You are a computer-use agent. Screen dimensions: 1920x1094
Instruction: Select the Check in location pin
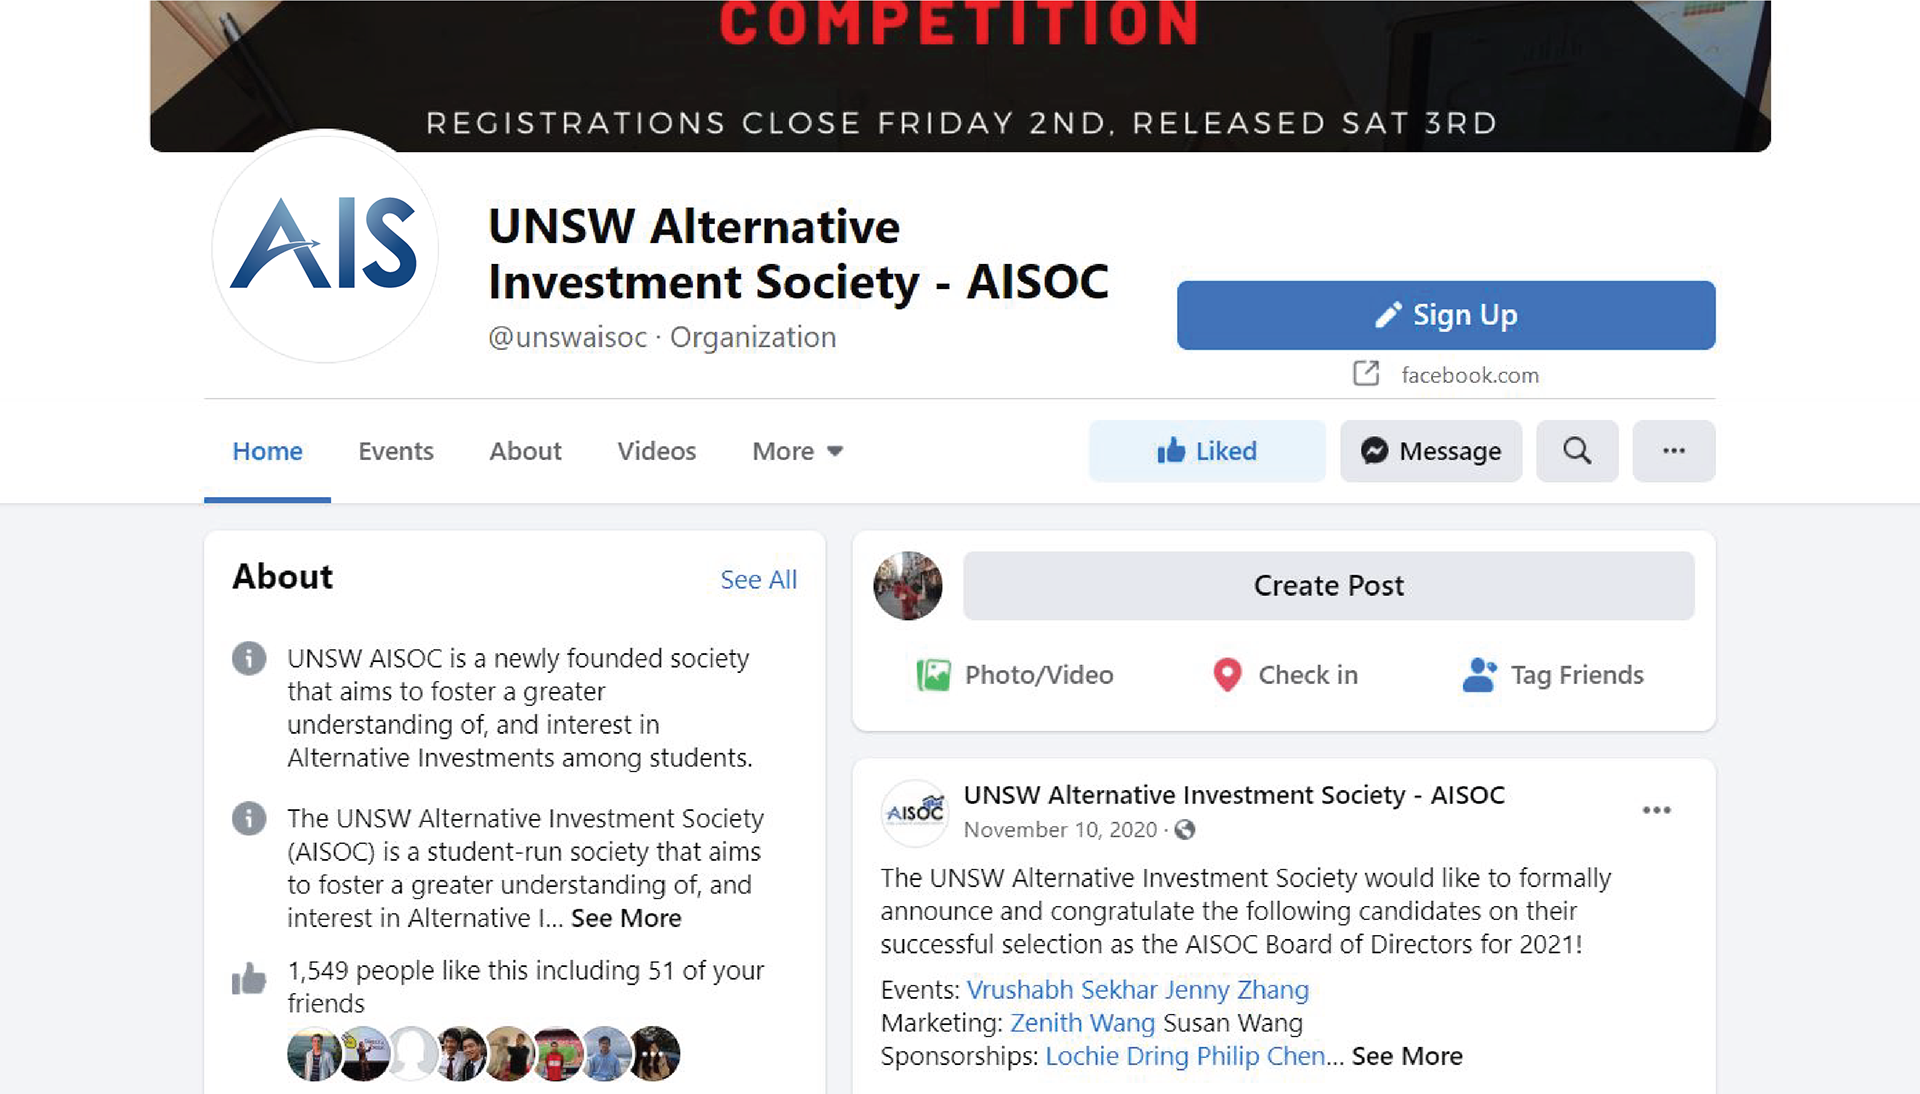pyautogui.click(x=1227, y=675)
